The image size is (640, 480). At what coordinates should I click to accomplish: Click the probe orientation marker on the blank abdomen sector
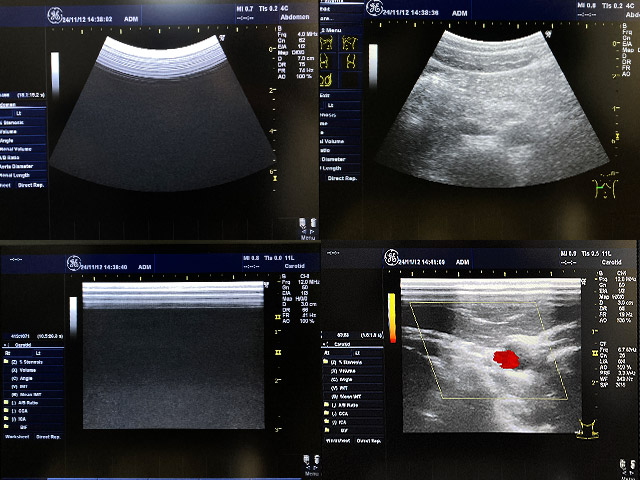click(222, 38)
